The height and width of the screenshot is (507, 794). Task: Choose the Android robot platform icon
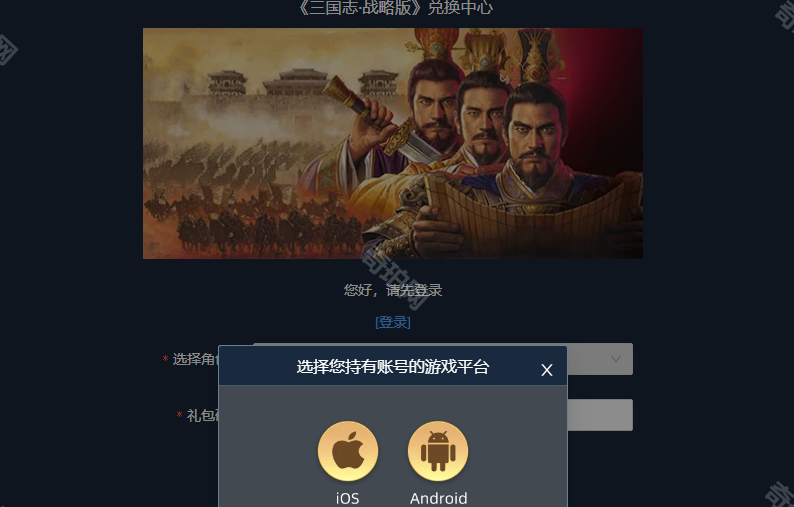pyautogui.click(x=438, y=451)
